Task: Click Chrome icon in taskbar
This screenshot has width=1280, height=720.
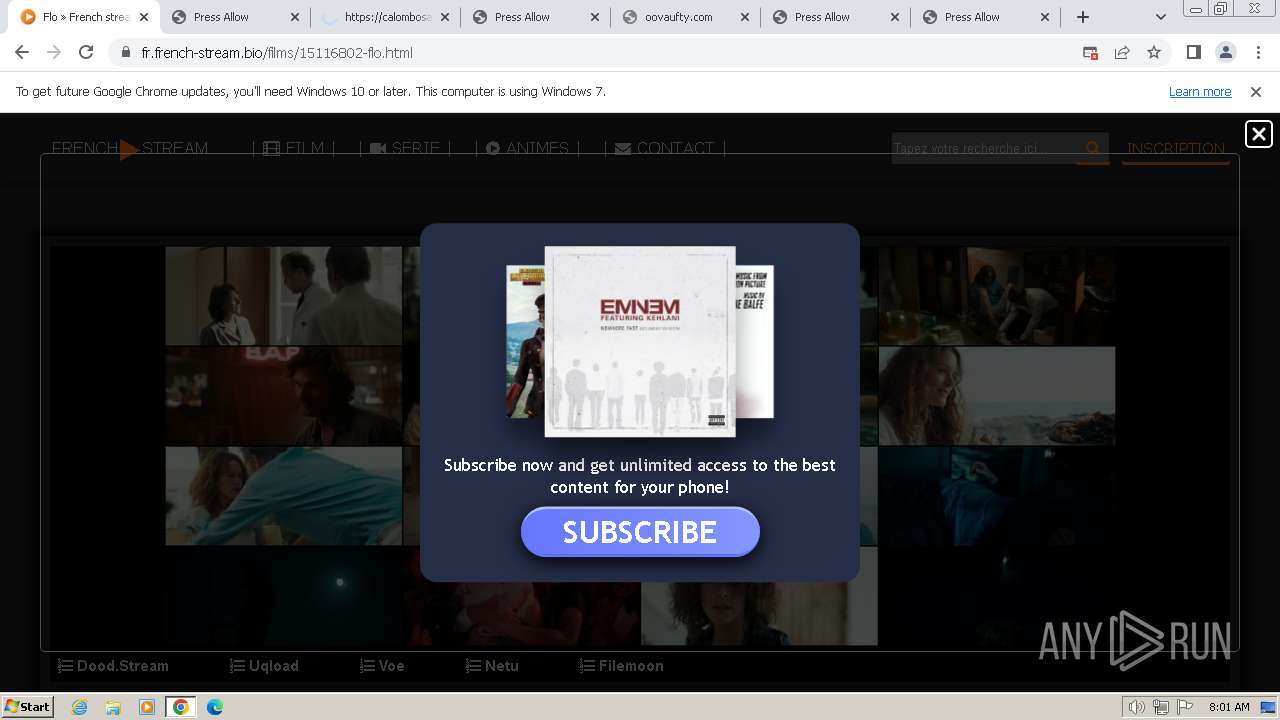Action: tap(181, 707)
